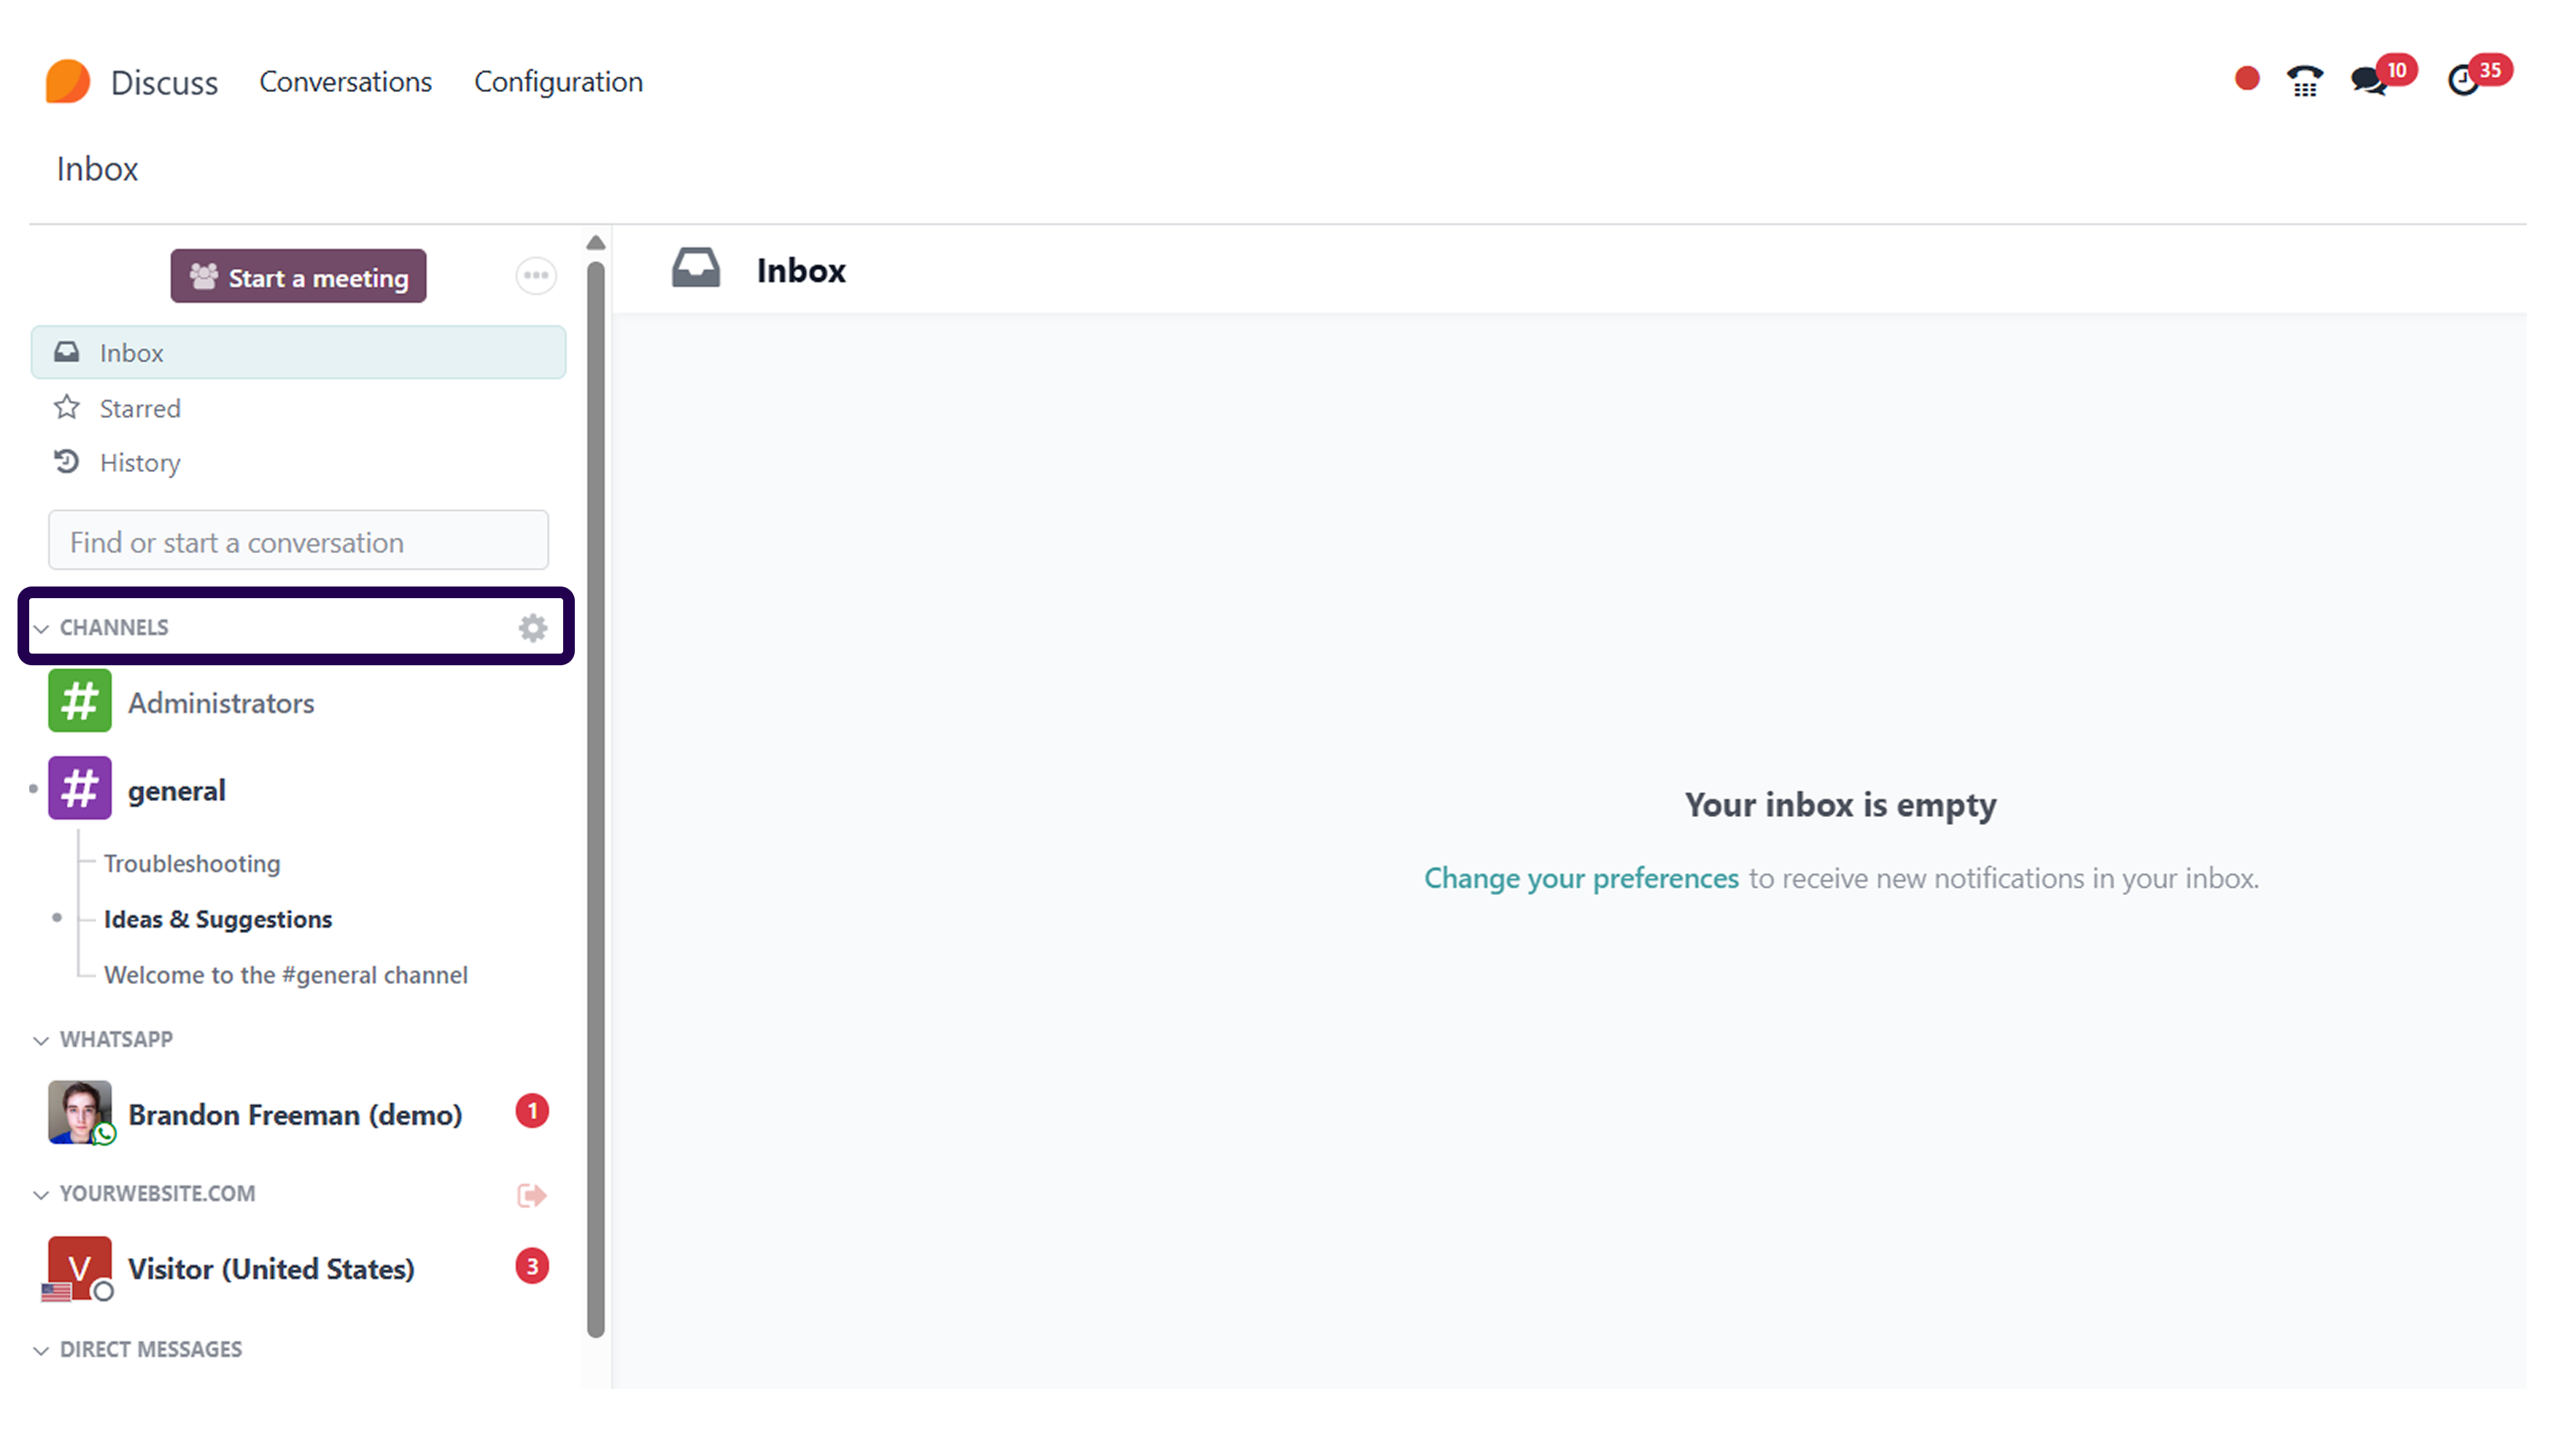The width and height of the screenshot is (2559, 1456).
Task: Click the WHATSAPP section label
Action: (116, 1039)
